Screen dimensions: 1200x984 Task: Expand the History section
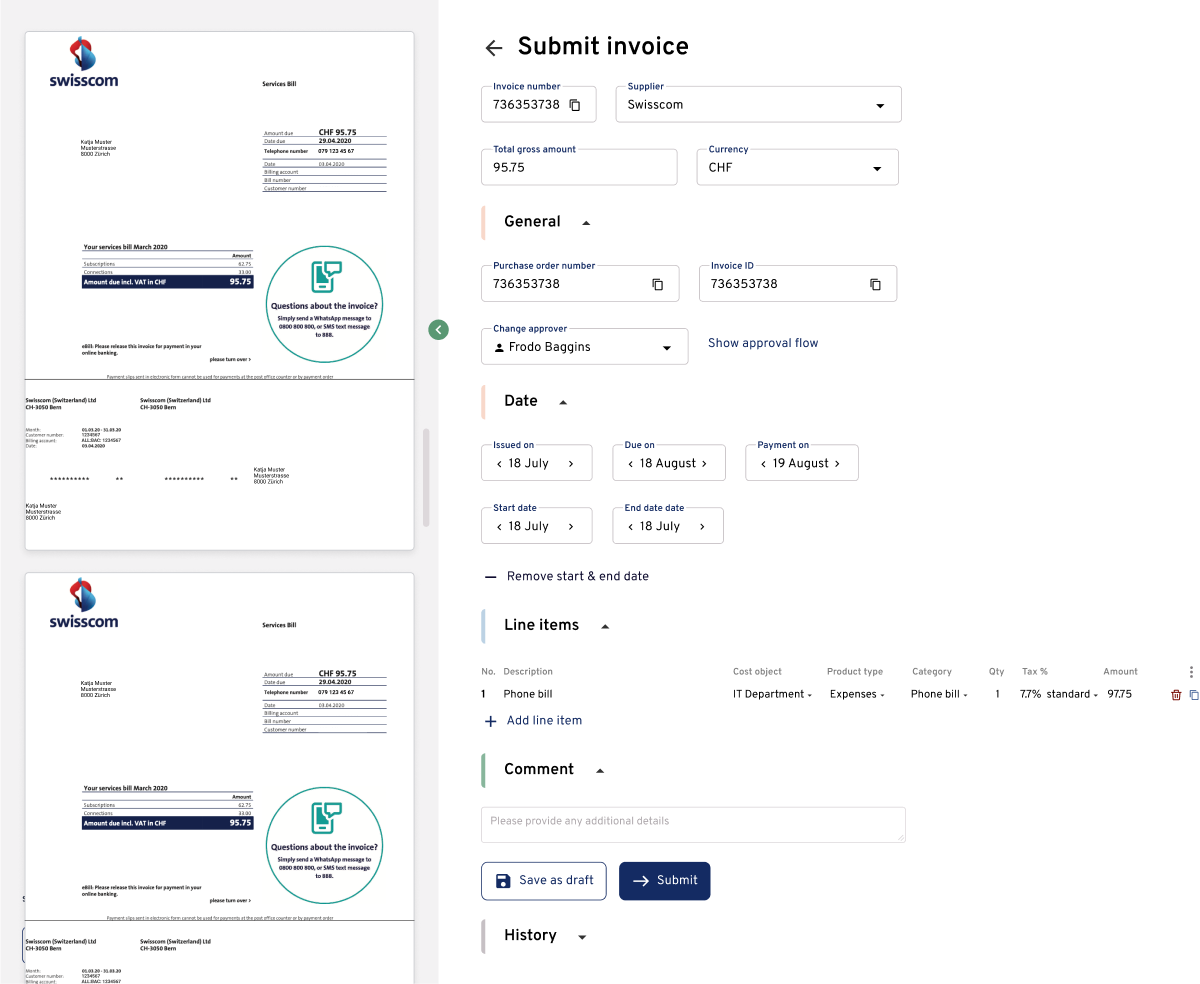coord(582,936)
